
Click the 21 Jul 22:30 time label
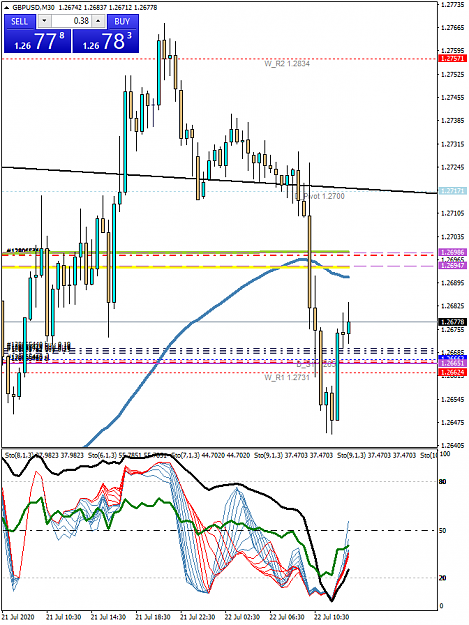point(198,617)
